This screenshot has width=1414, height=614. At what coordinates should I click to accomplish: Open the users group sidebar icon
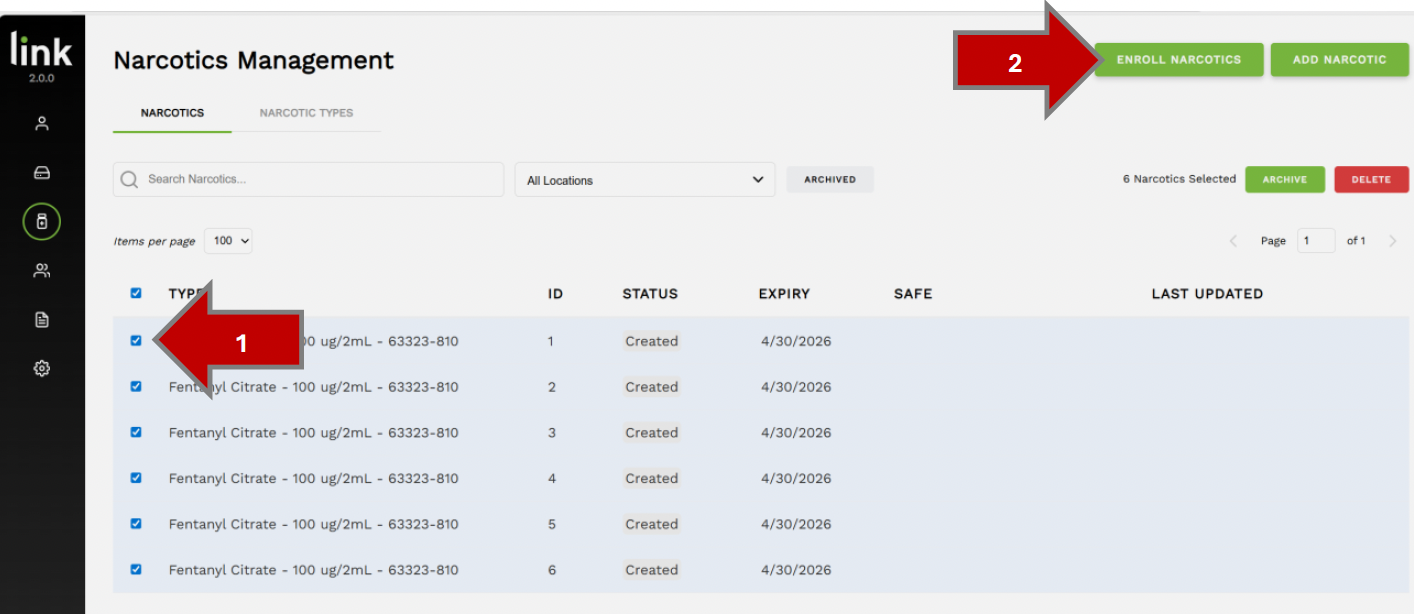pyautogui.click(x=42, y=271)
